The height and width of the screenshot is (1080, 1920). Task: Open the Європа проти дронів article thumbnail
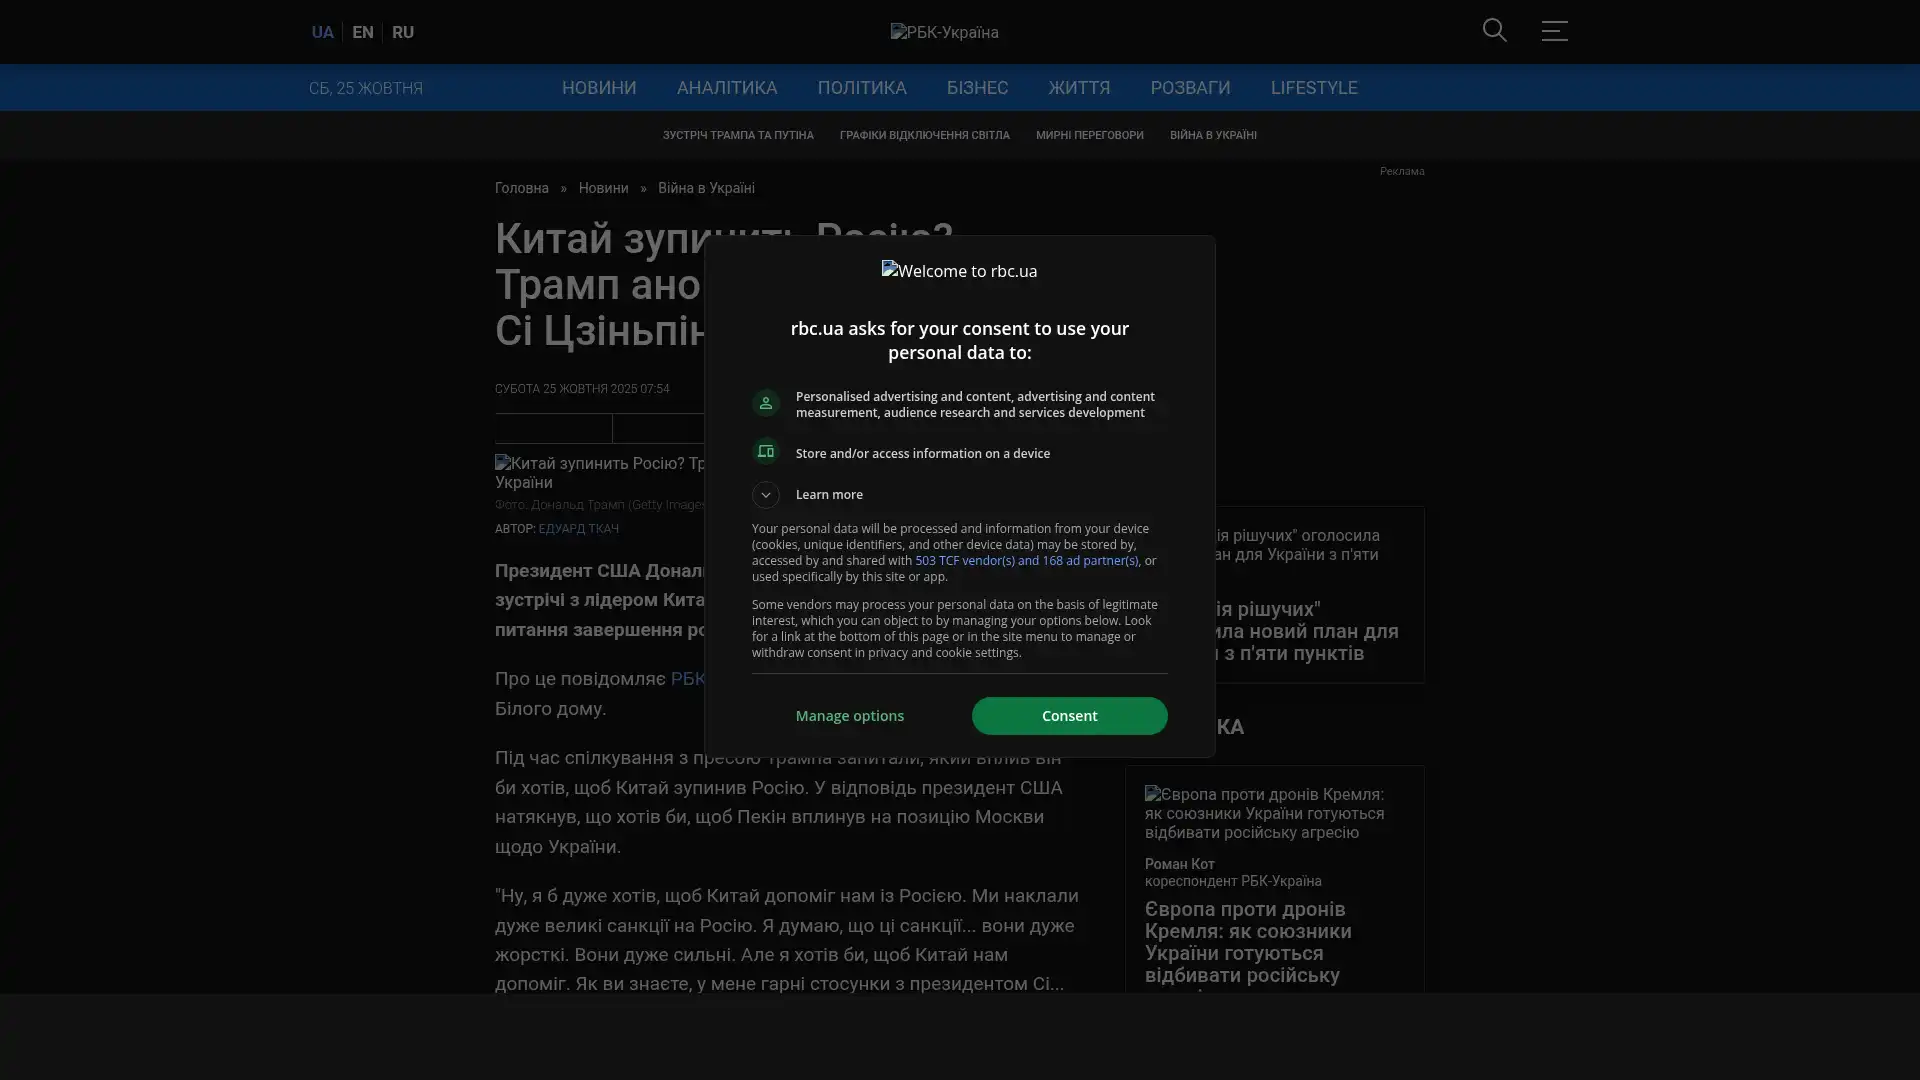(x=1264, y=813)
